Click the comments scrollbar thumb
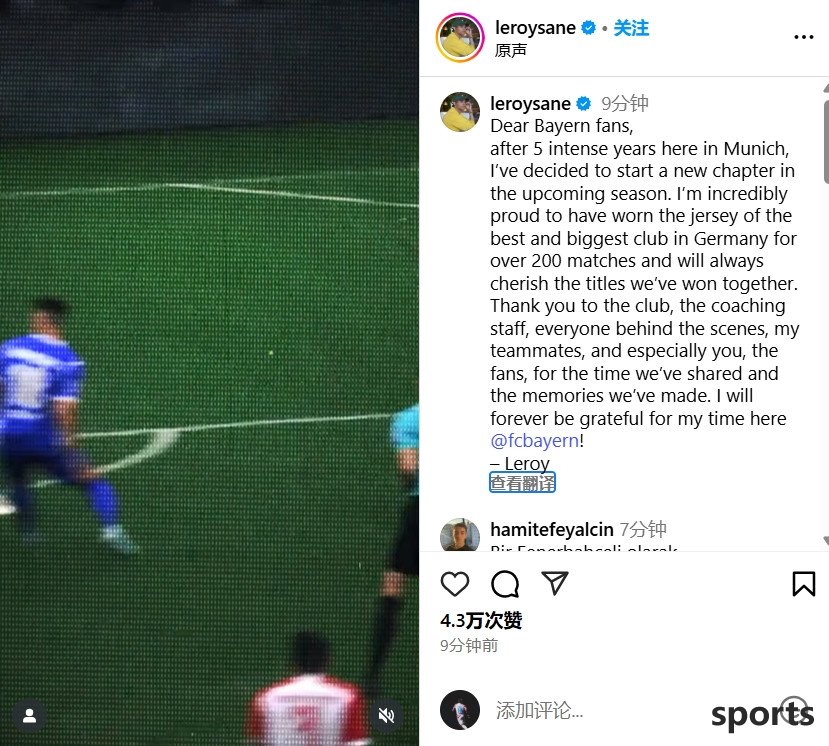829x746 pixels. click(x=826, y=141)
